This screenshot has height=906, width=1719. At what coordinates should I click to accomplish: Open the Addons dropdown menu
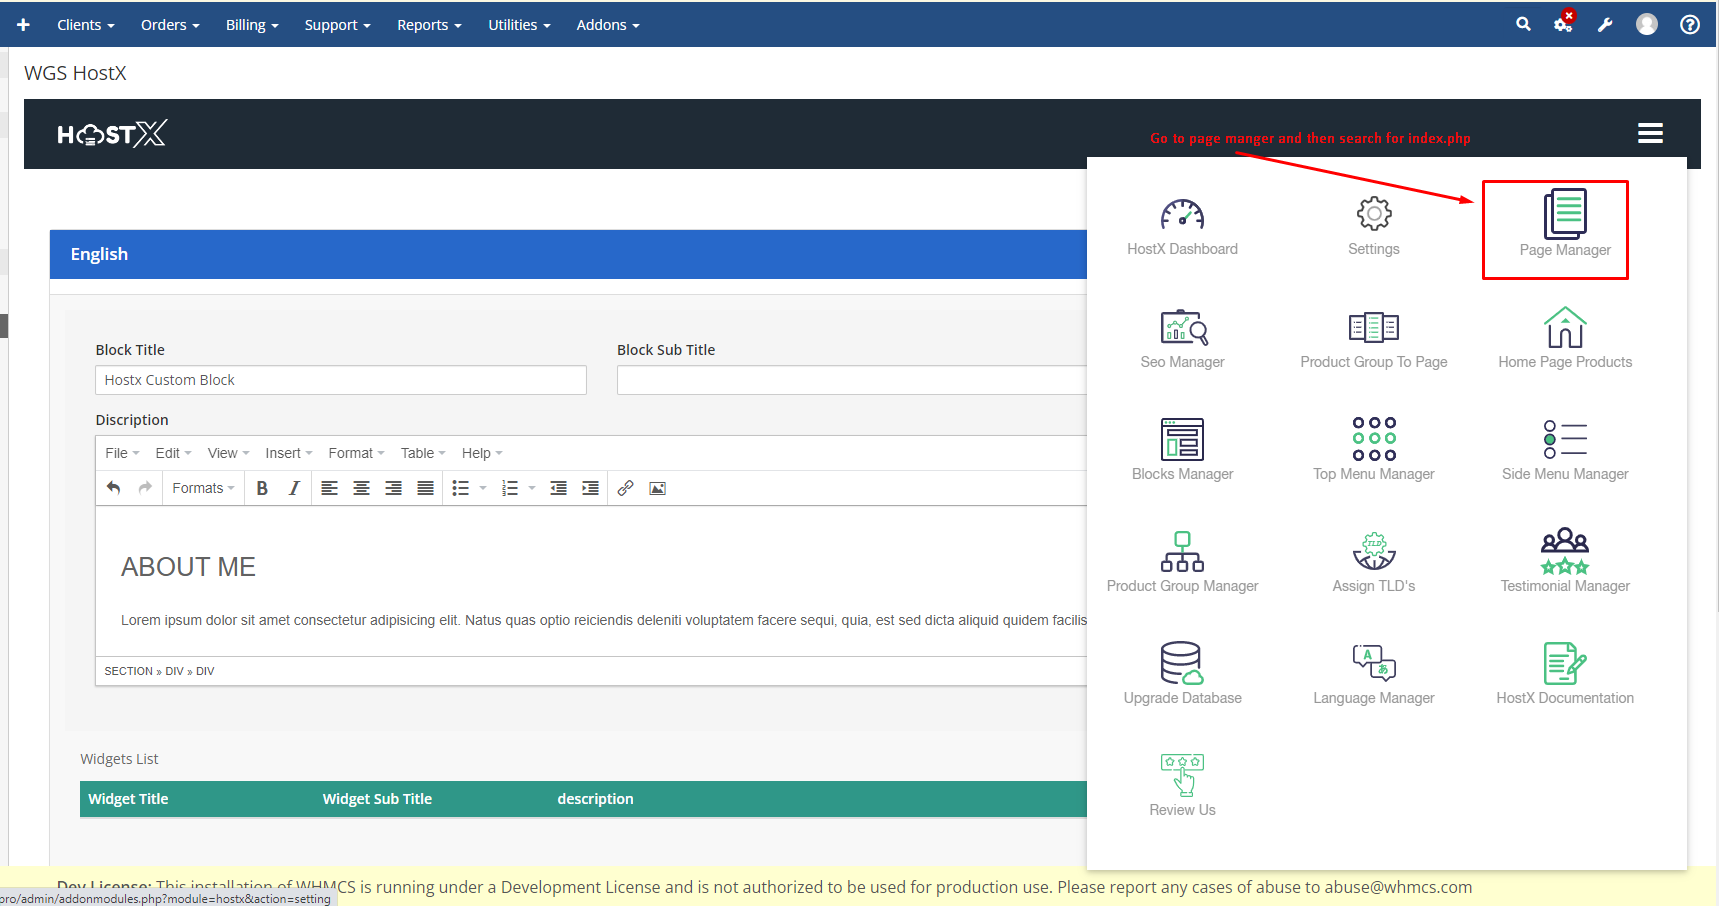tap(608, 25)
